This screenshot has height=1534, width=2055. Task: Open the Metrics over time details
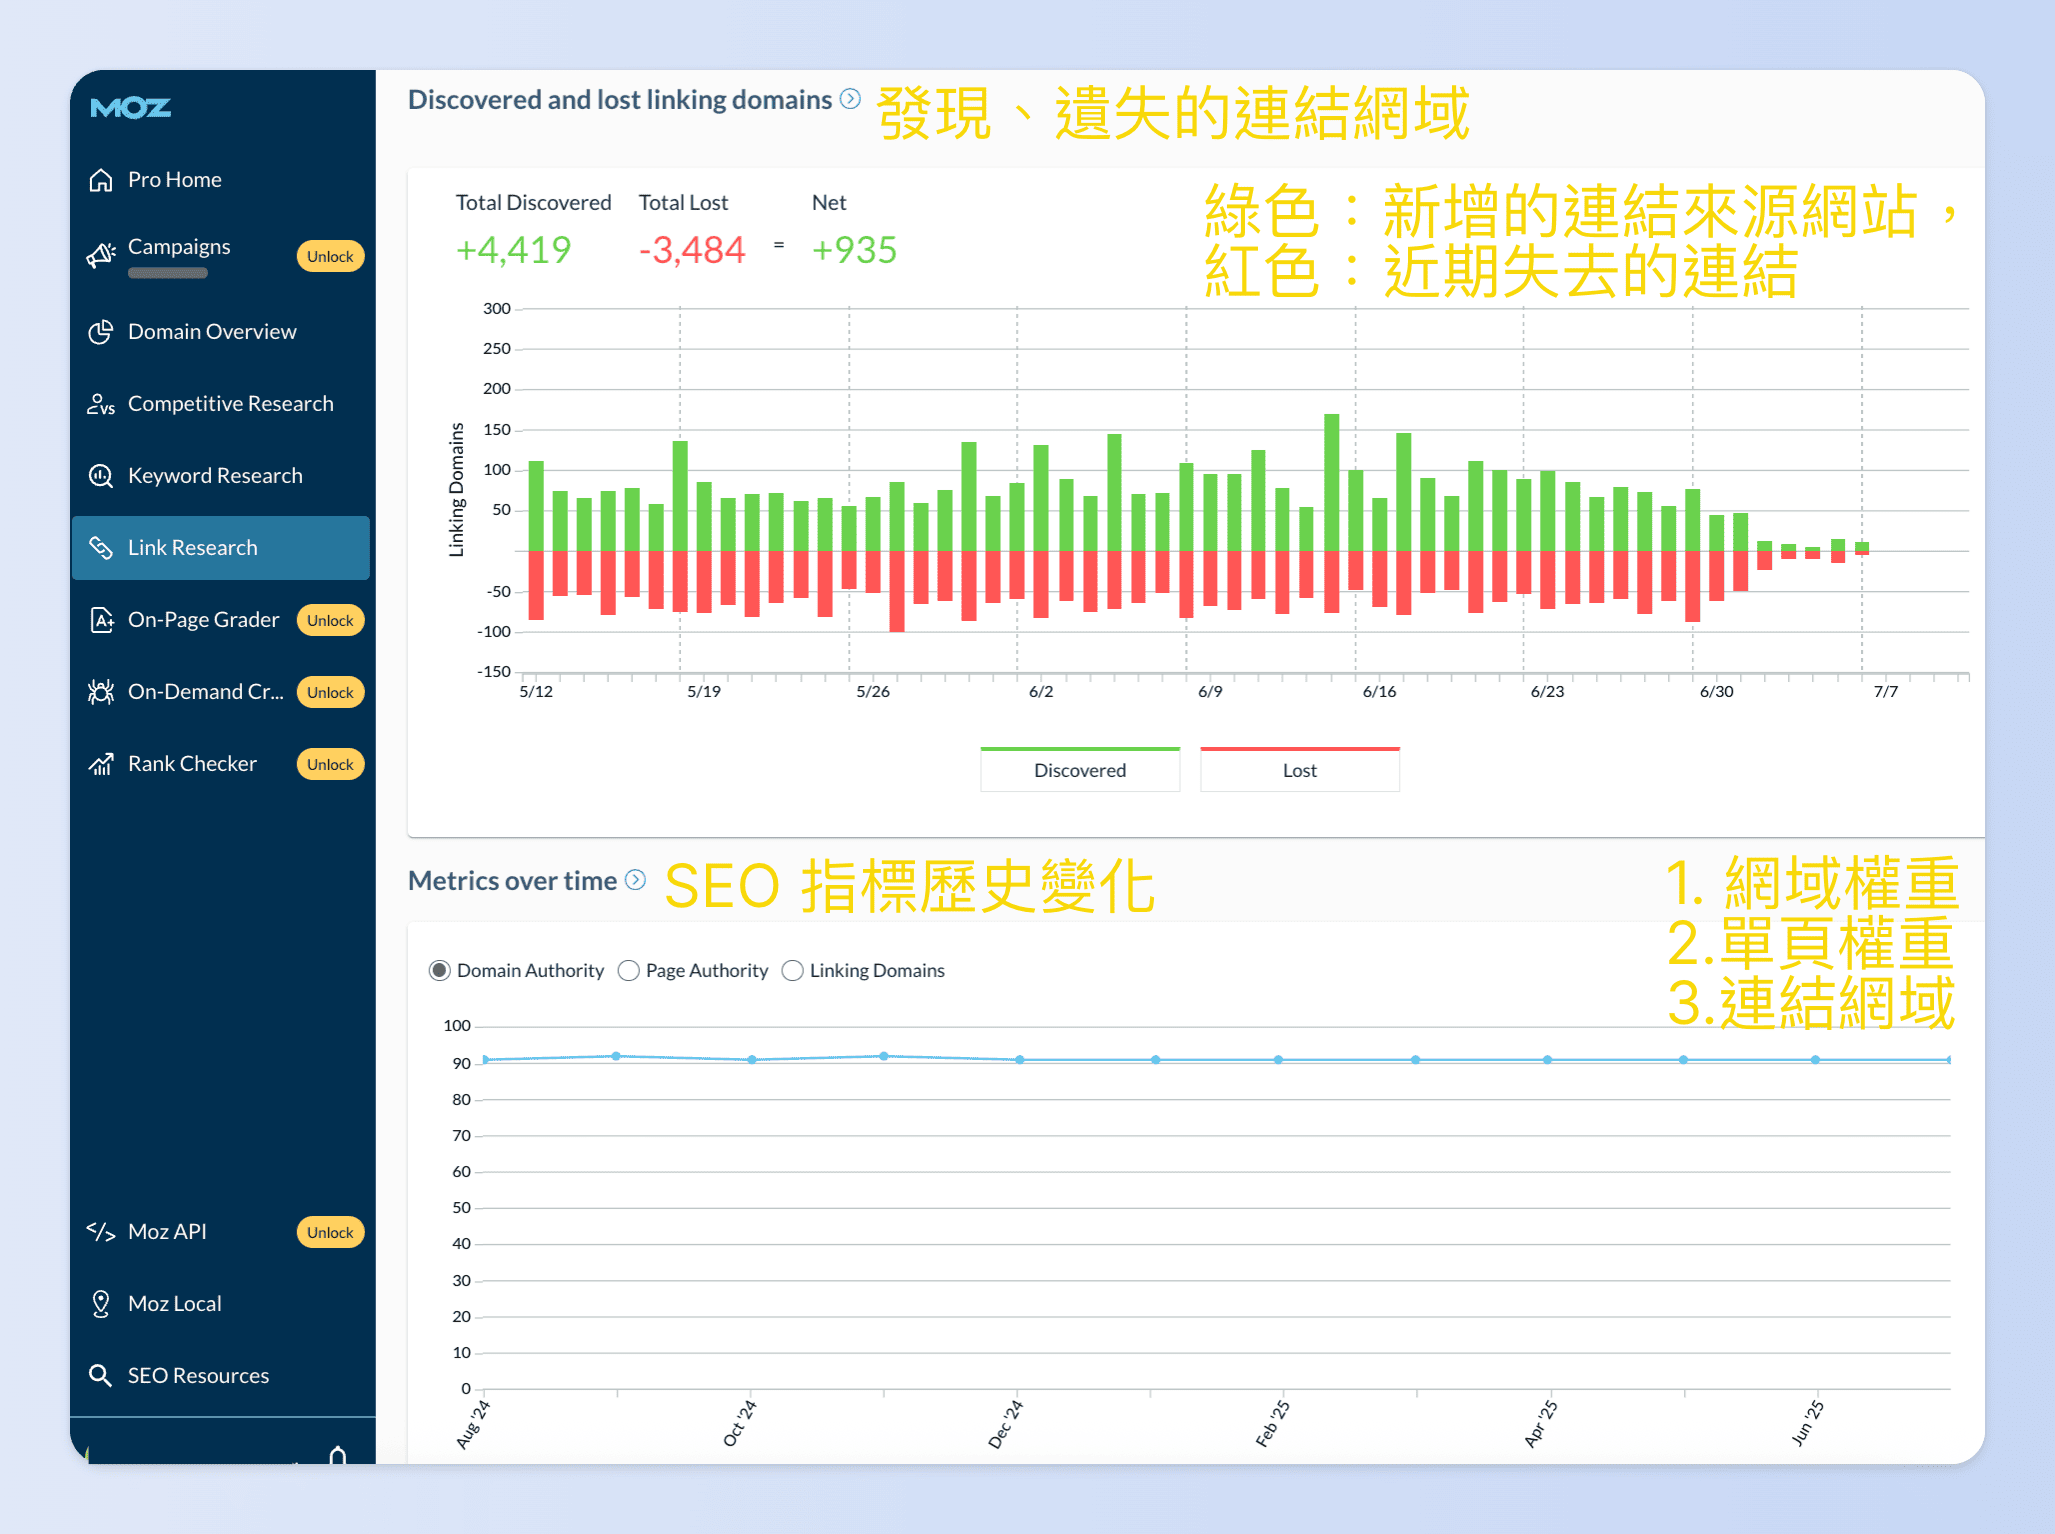634,881
